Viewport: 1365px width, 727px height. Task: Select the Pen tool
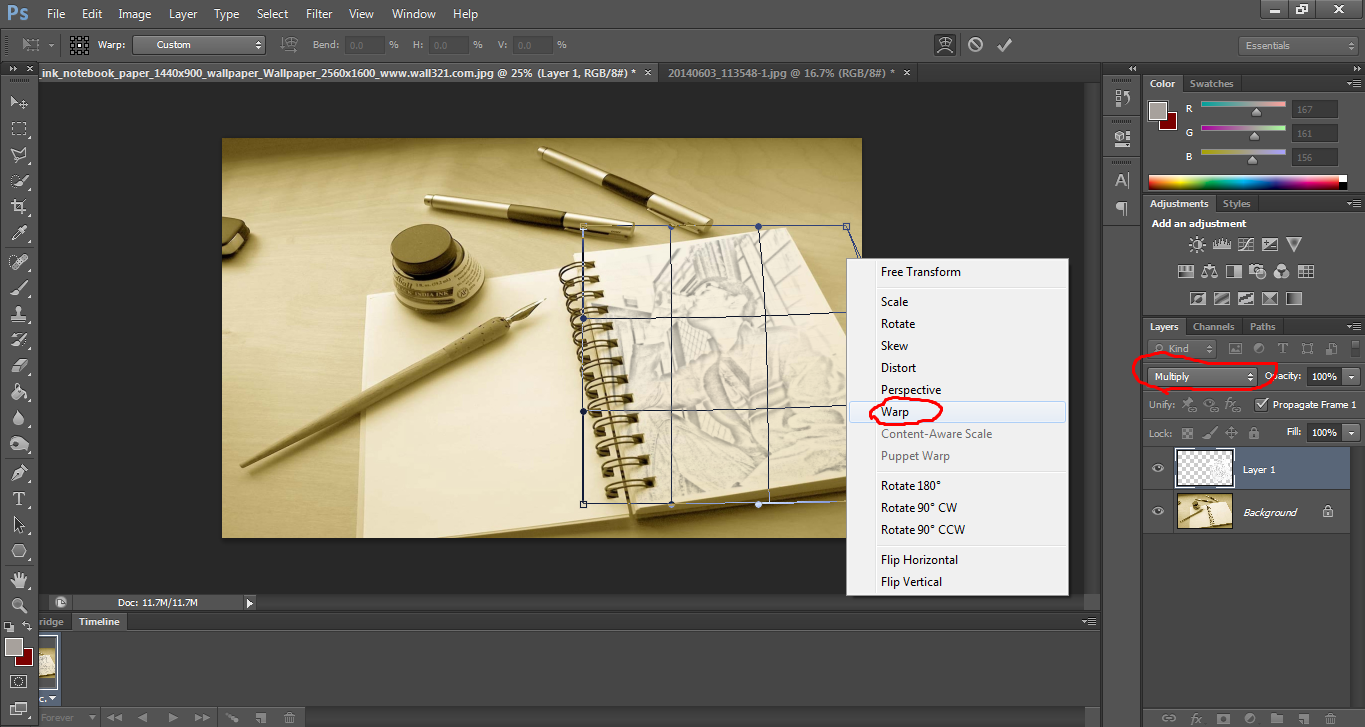[19, 472]
